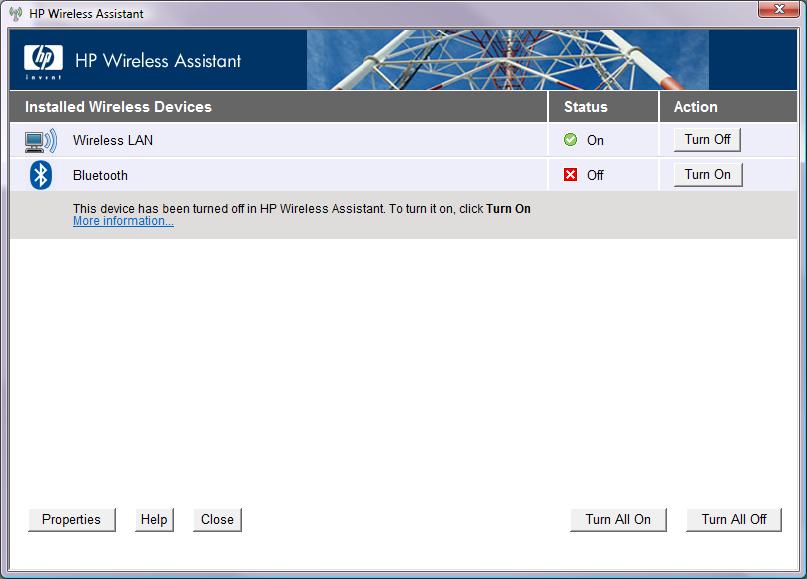Click the red Off status icon
The image size is (807, 579).
point(570,175)
